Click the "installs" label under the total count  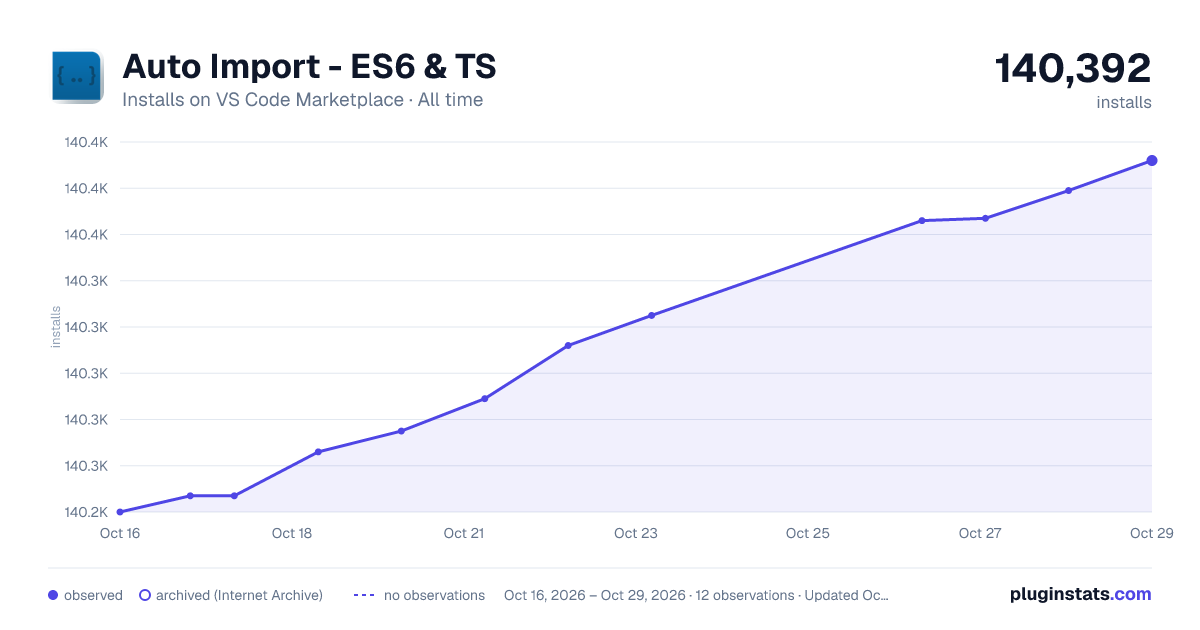pyautogui.click(x=1124, y=102)
